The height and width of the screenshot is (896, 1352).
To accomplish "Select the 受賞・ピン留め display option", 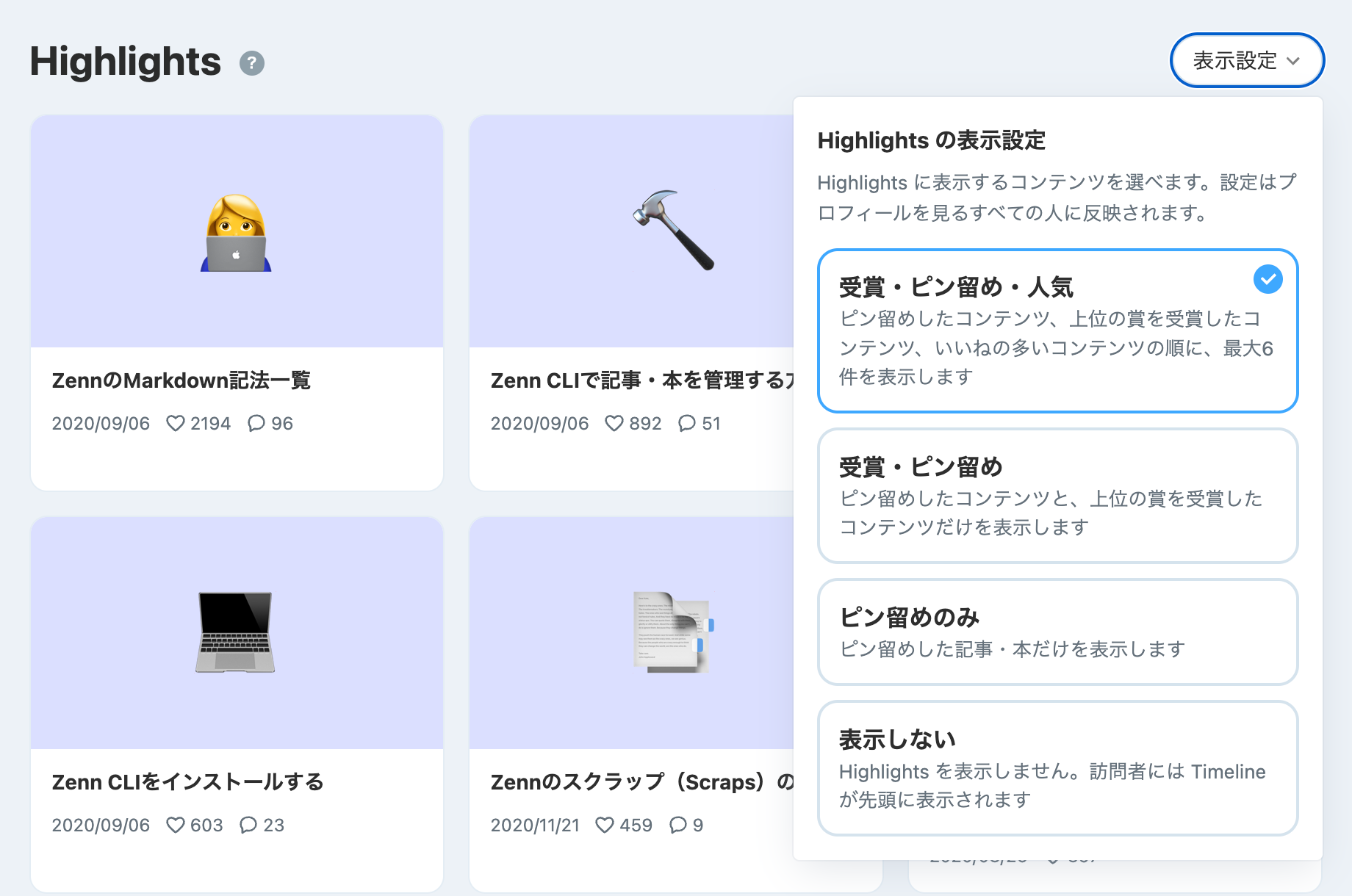I will pos(1057,496).
